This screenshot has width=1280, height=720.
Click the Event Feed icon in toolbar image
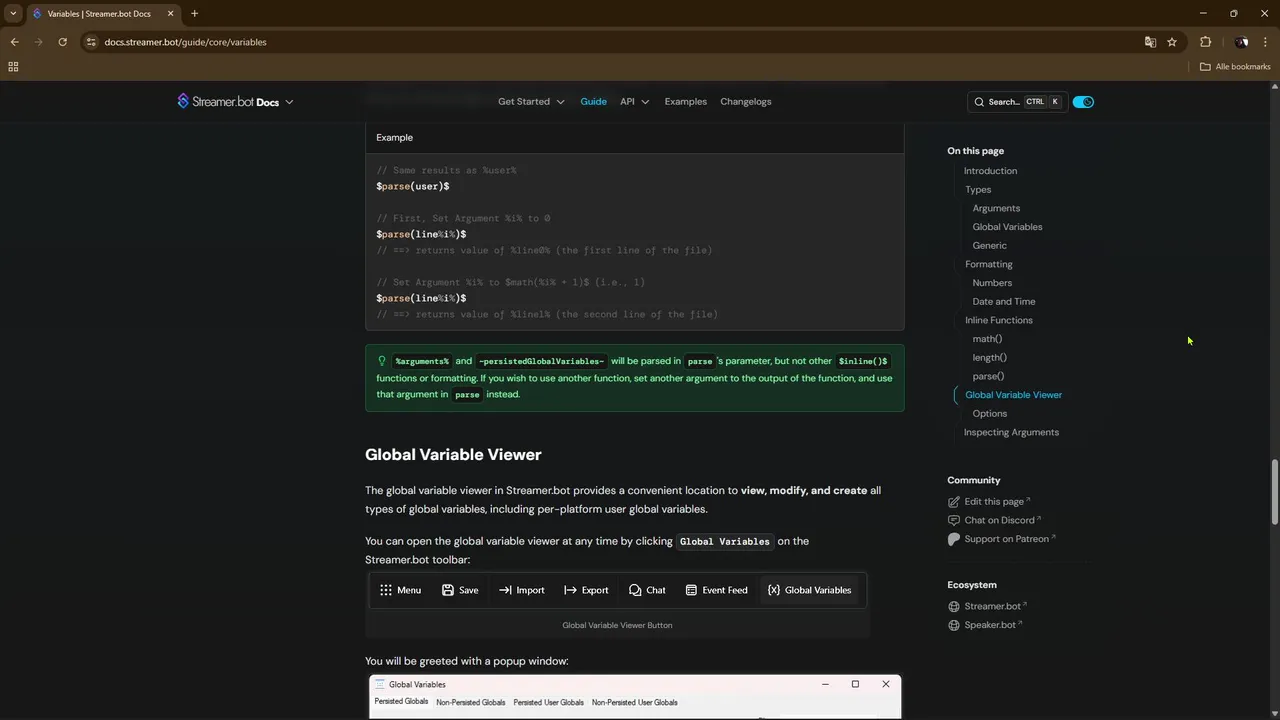tap(691, 590)
